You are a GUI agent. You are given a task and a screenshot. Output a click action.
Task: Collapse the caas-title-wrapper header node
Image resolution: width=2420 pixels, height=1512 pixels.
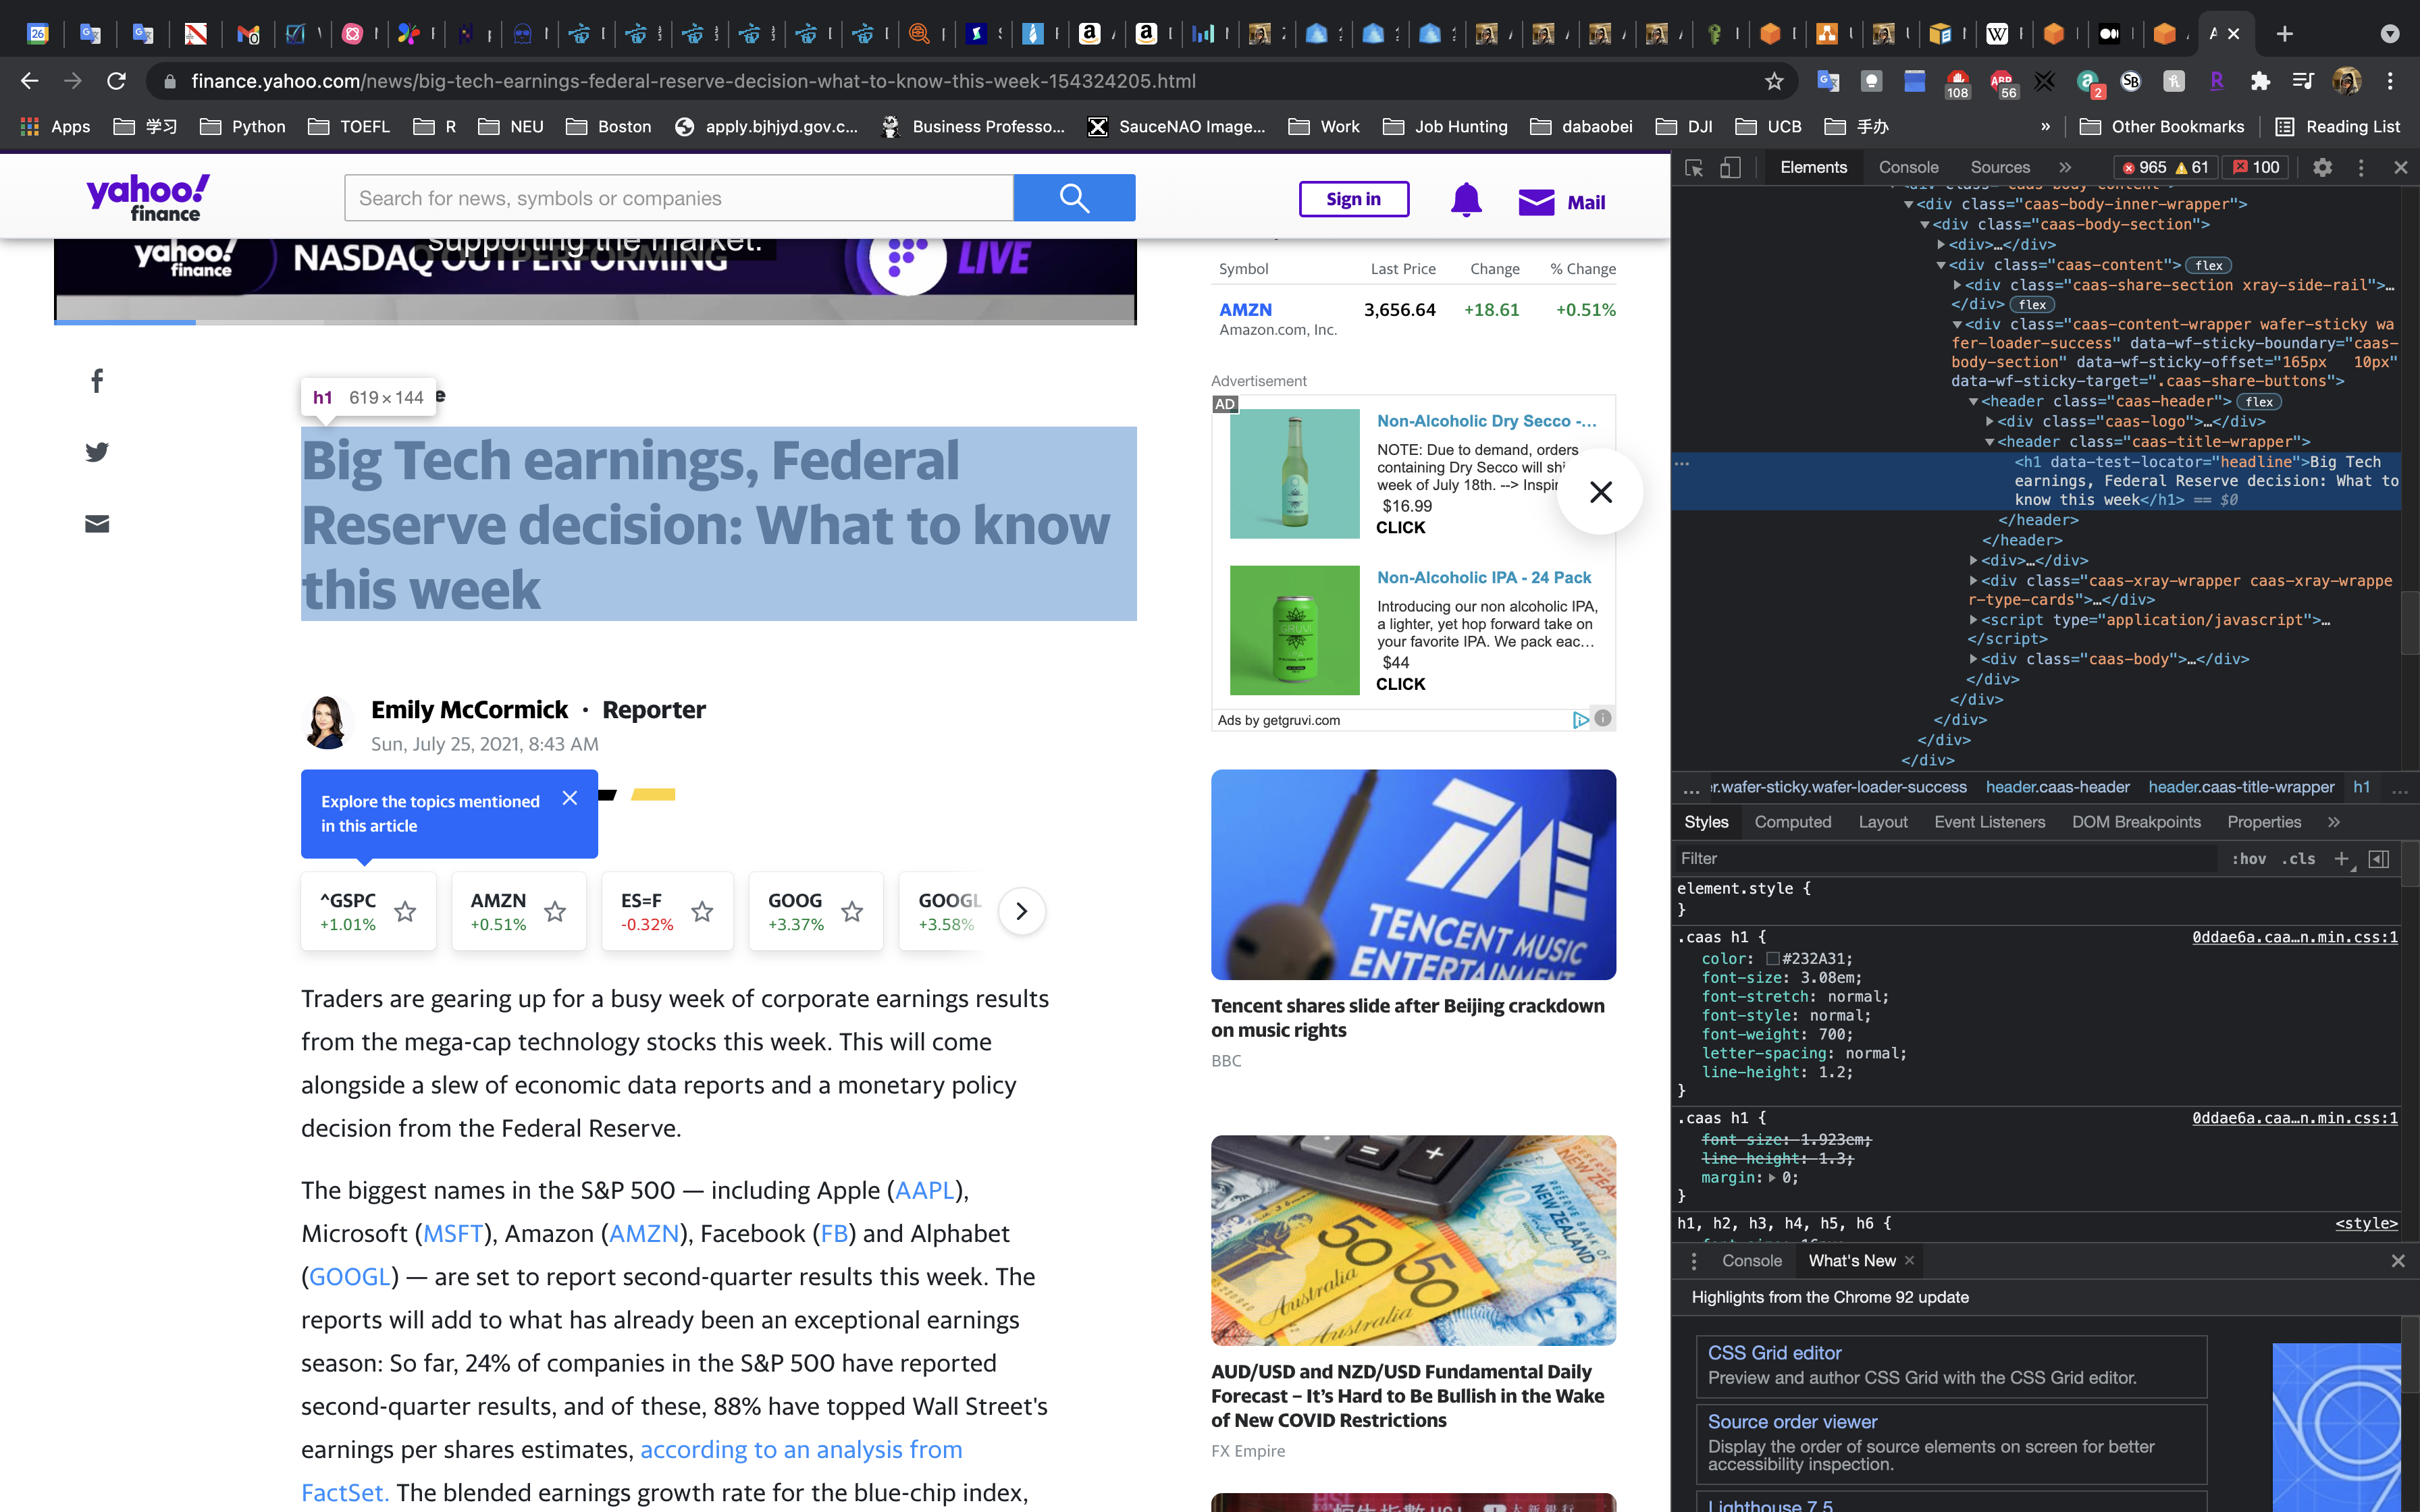(x=1989, y=442)
